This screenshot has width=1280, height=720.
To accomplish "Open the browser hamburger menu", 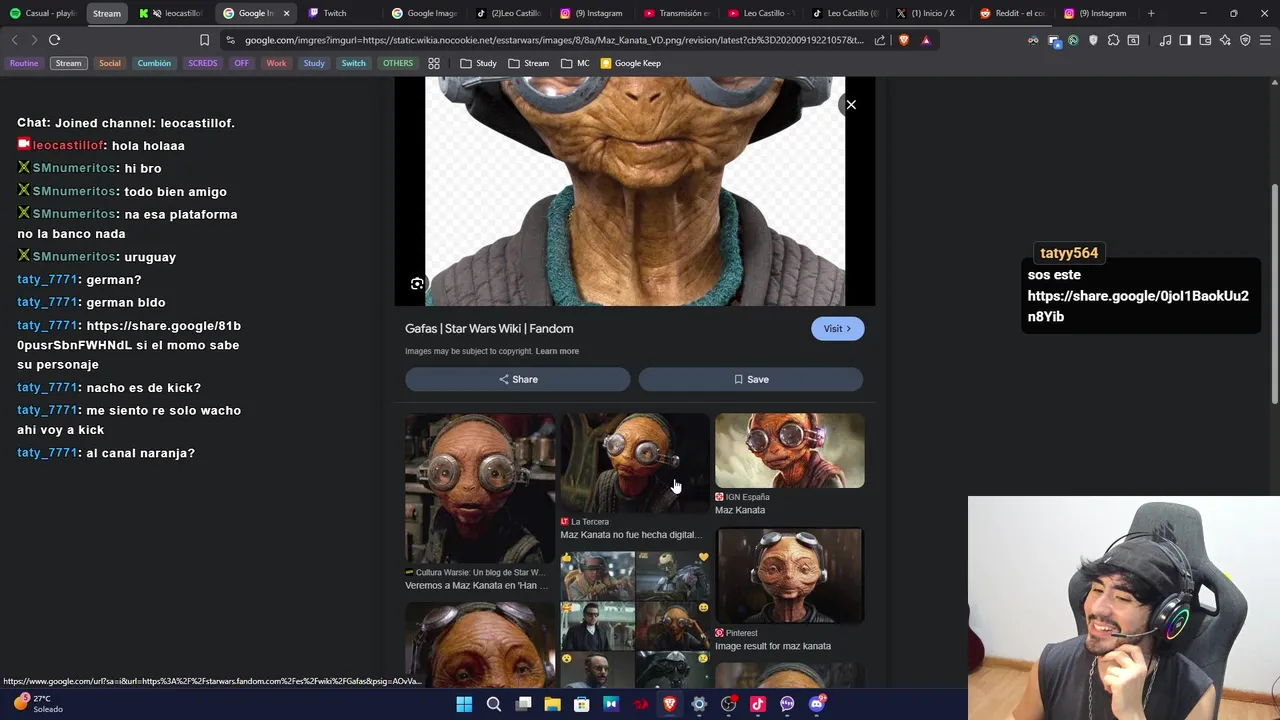I will tap(1265, 40).
